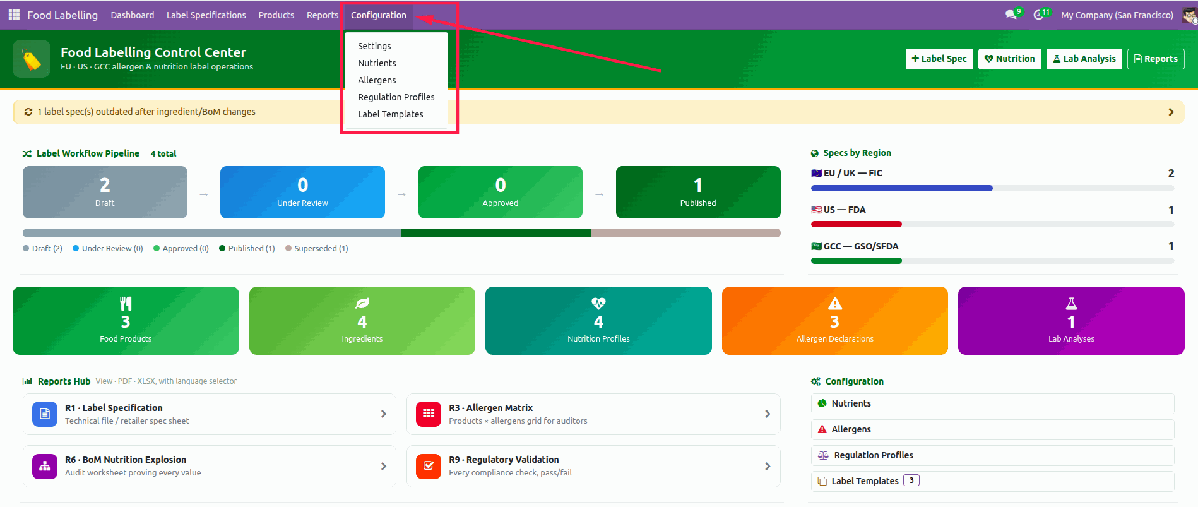Open the Published pipeline card
The height and width of the screenshot is (507, 1198).
point(698,192)
